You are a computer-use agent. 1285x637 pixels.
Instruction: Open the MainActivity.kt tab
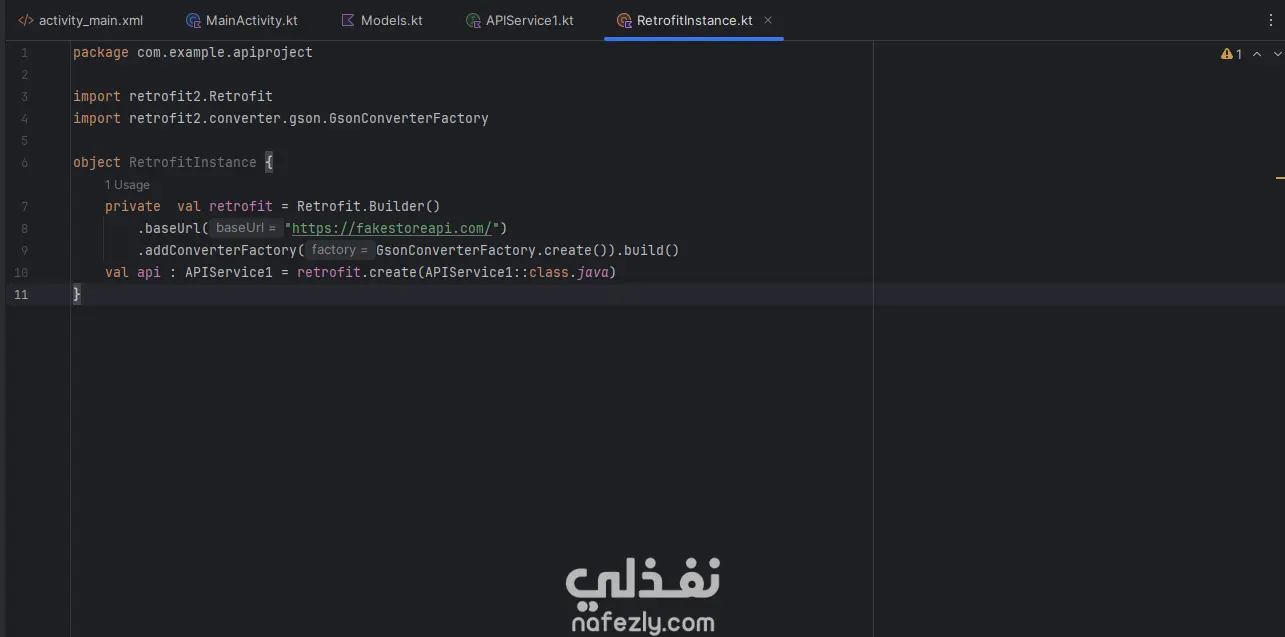pos(241,20)
